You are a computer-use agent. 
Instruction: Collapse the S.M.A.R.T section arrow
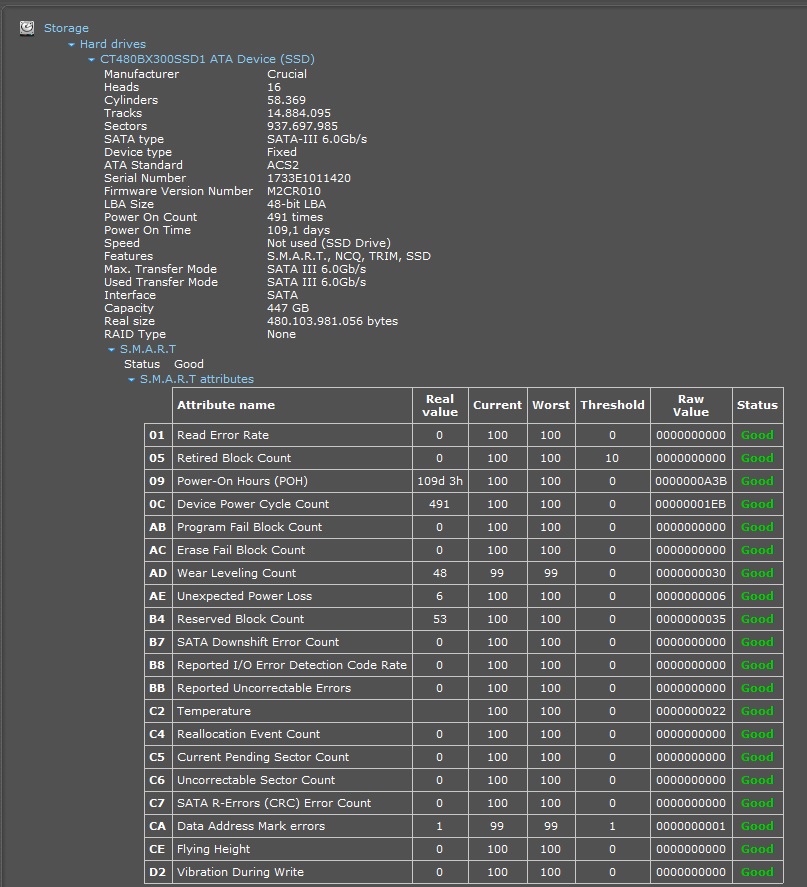click(111, 350)
